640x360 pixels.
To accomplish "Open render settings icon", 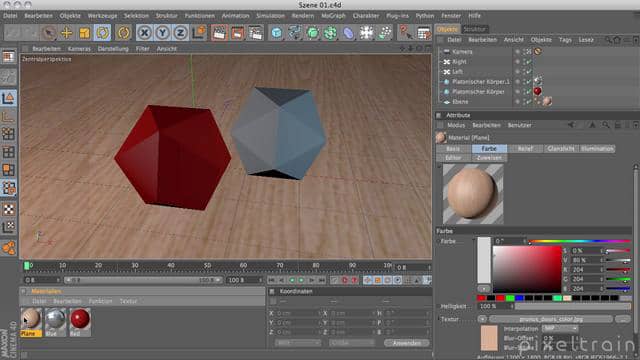I will tap(256, 33).
